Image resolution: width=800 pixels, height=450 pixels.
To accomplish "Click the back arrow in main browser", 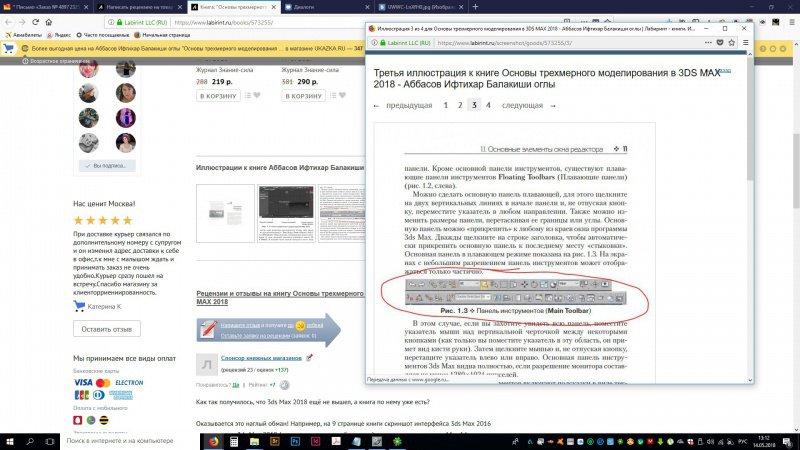I will [x=9, y=22].
